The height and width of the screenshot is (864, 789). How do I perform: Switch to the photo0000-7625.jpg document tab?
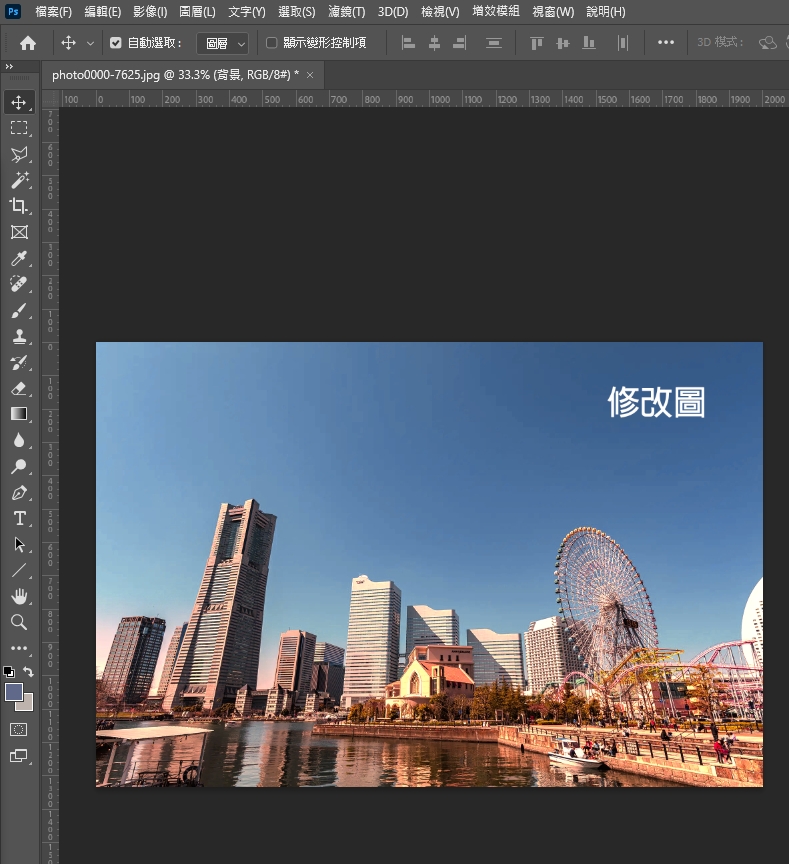point(175,75)
